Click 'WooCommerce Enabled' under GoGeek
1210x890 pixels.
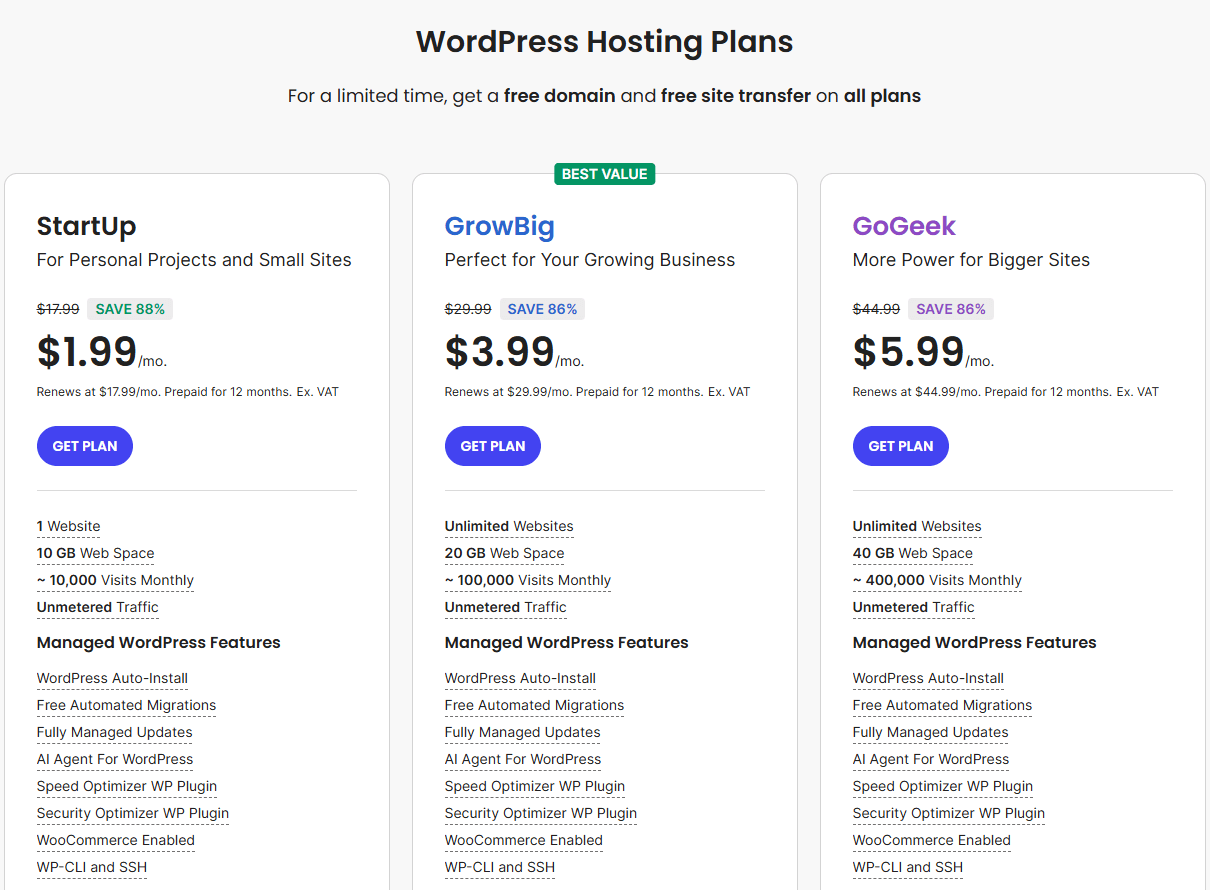(931, 840)
